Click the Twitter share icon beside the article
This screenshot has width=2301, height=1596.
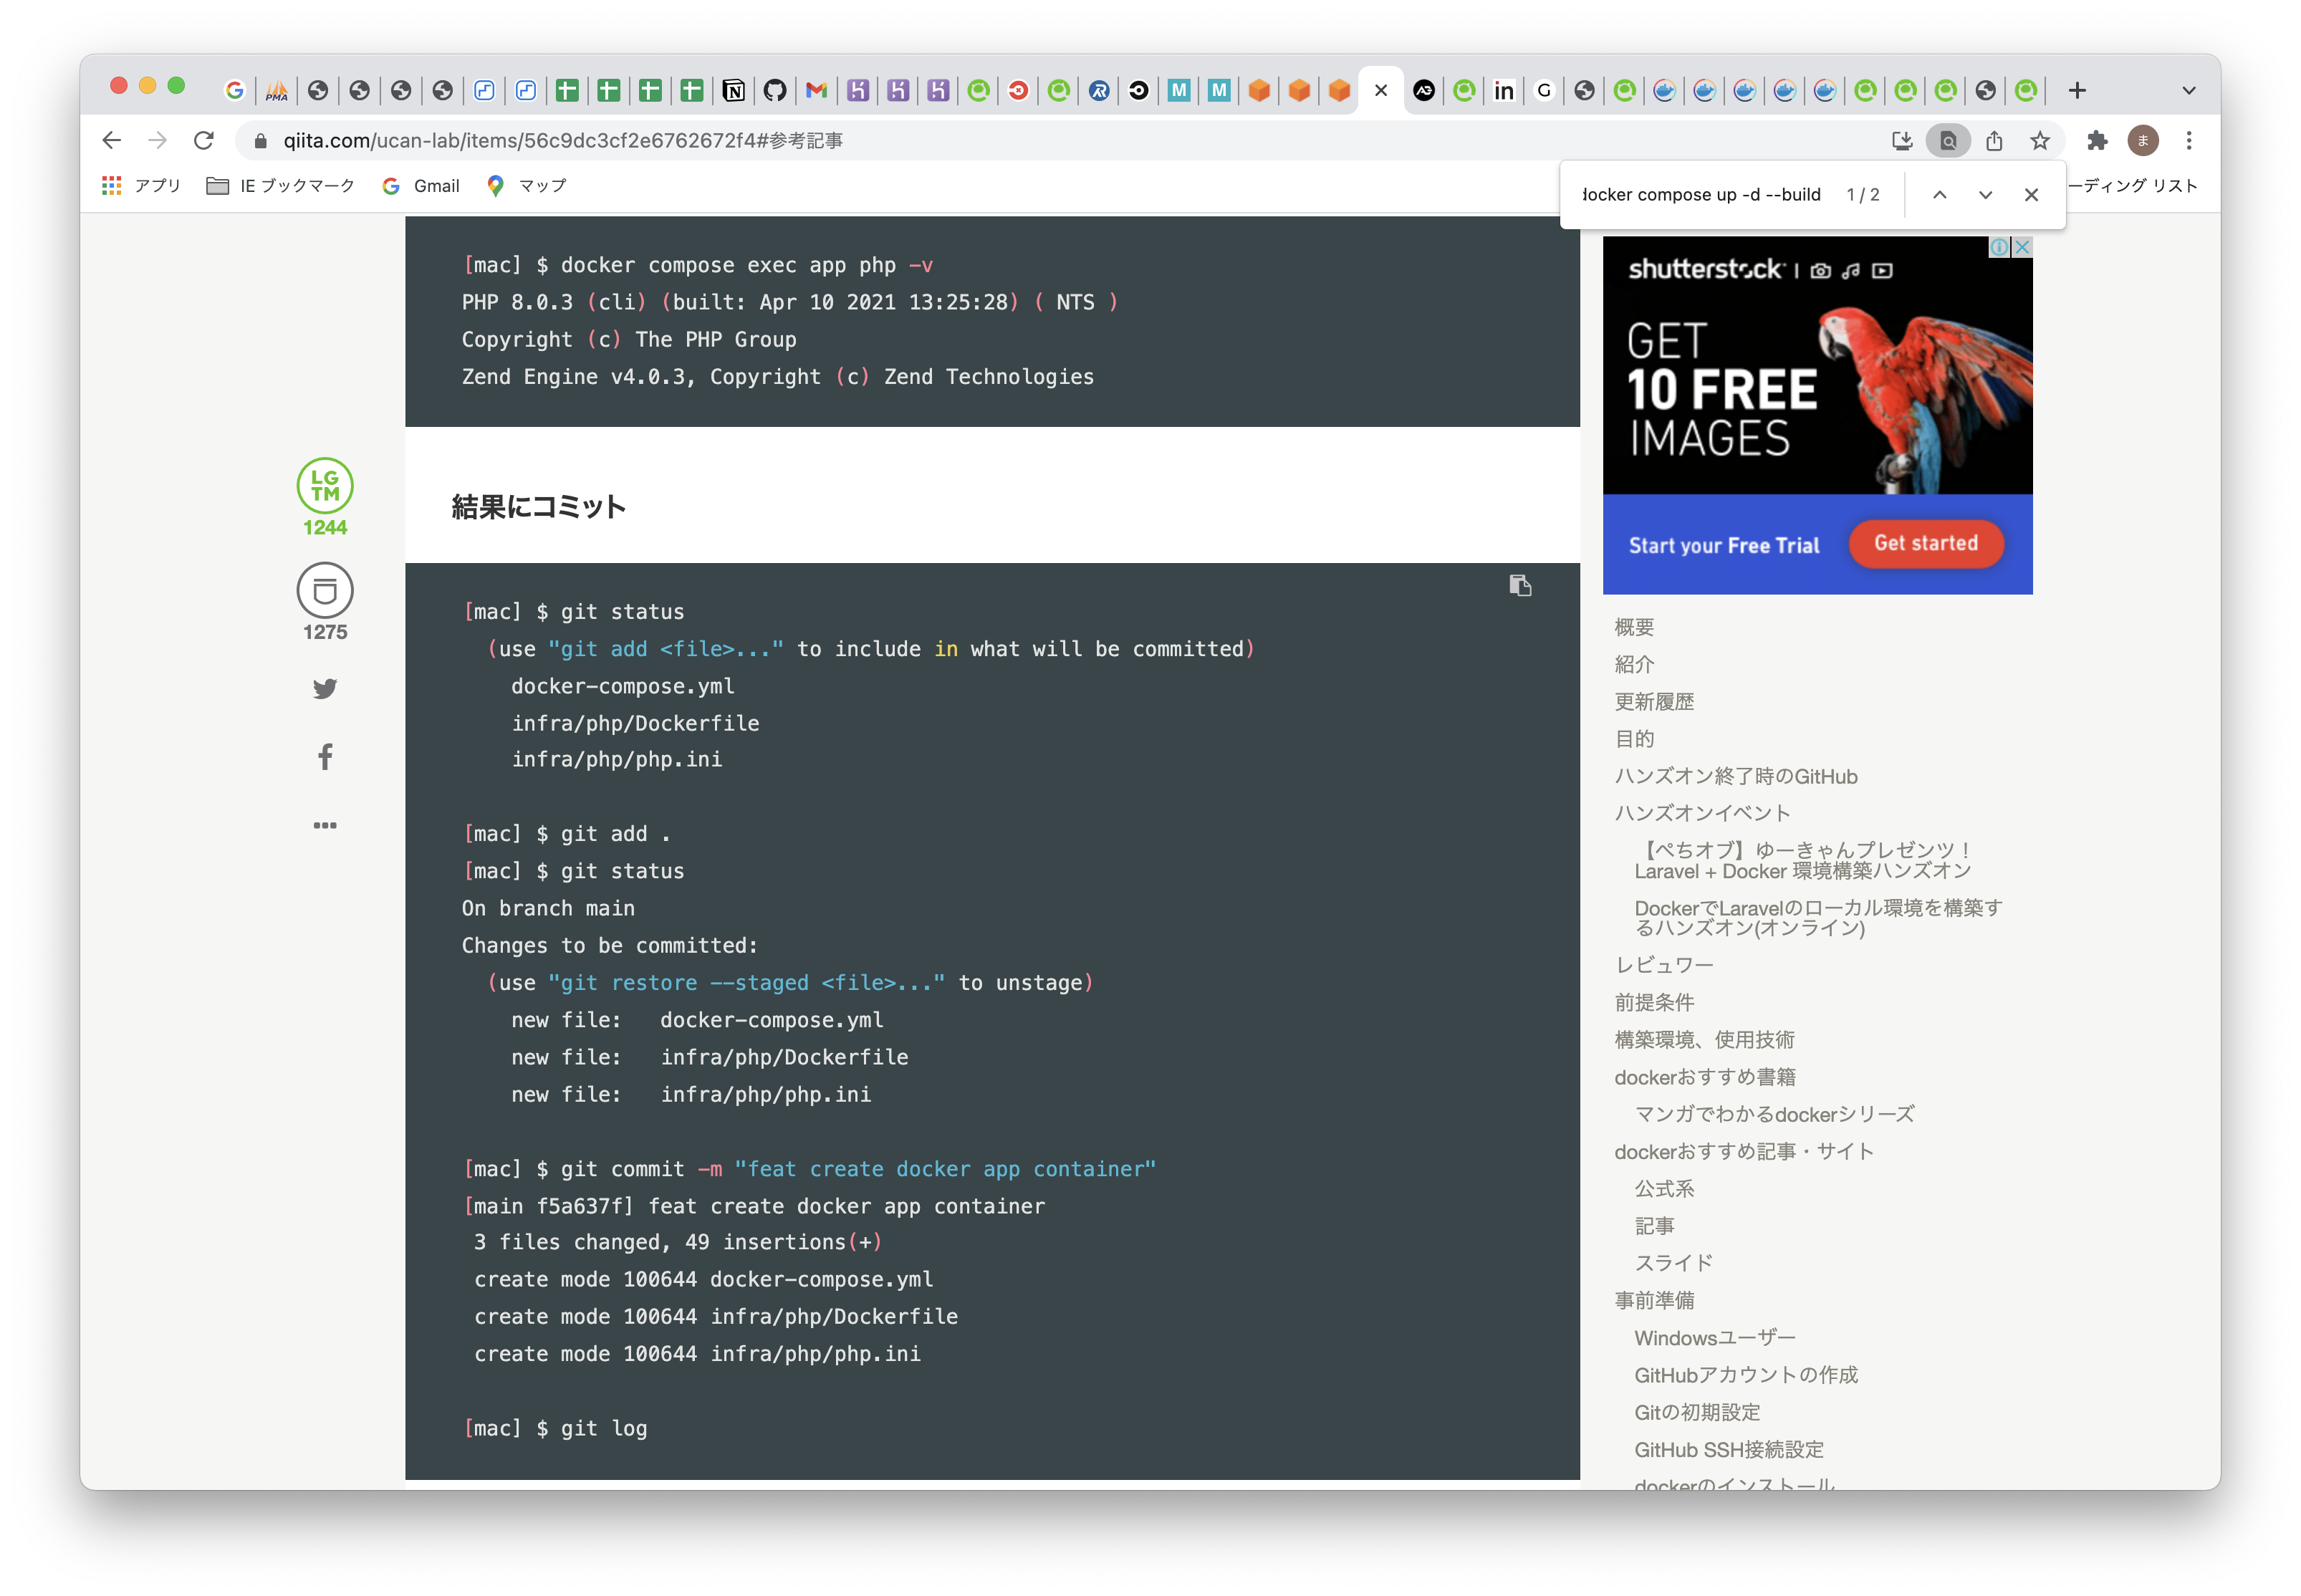(x=324, y=688)
